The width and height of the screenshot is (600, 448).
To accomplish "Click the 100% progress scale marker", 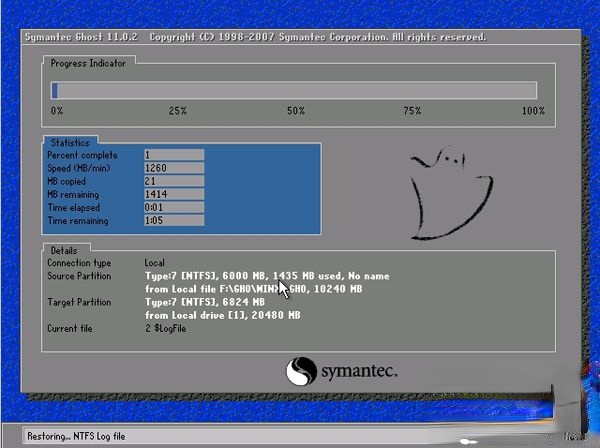I will point(532,111).
